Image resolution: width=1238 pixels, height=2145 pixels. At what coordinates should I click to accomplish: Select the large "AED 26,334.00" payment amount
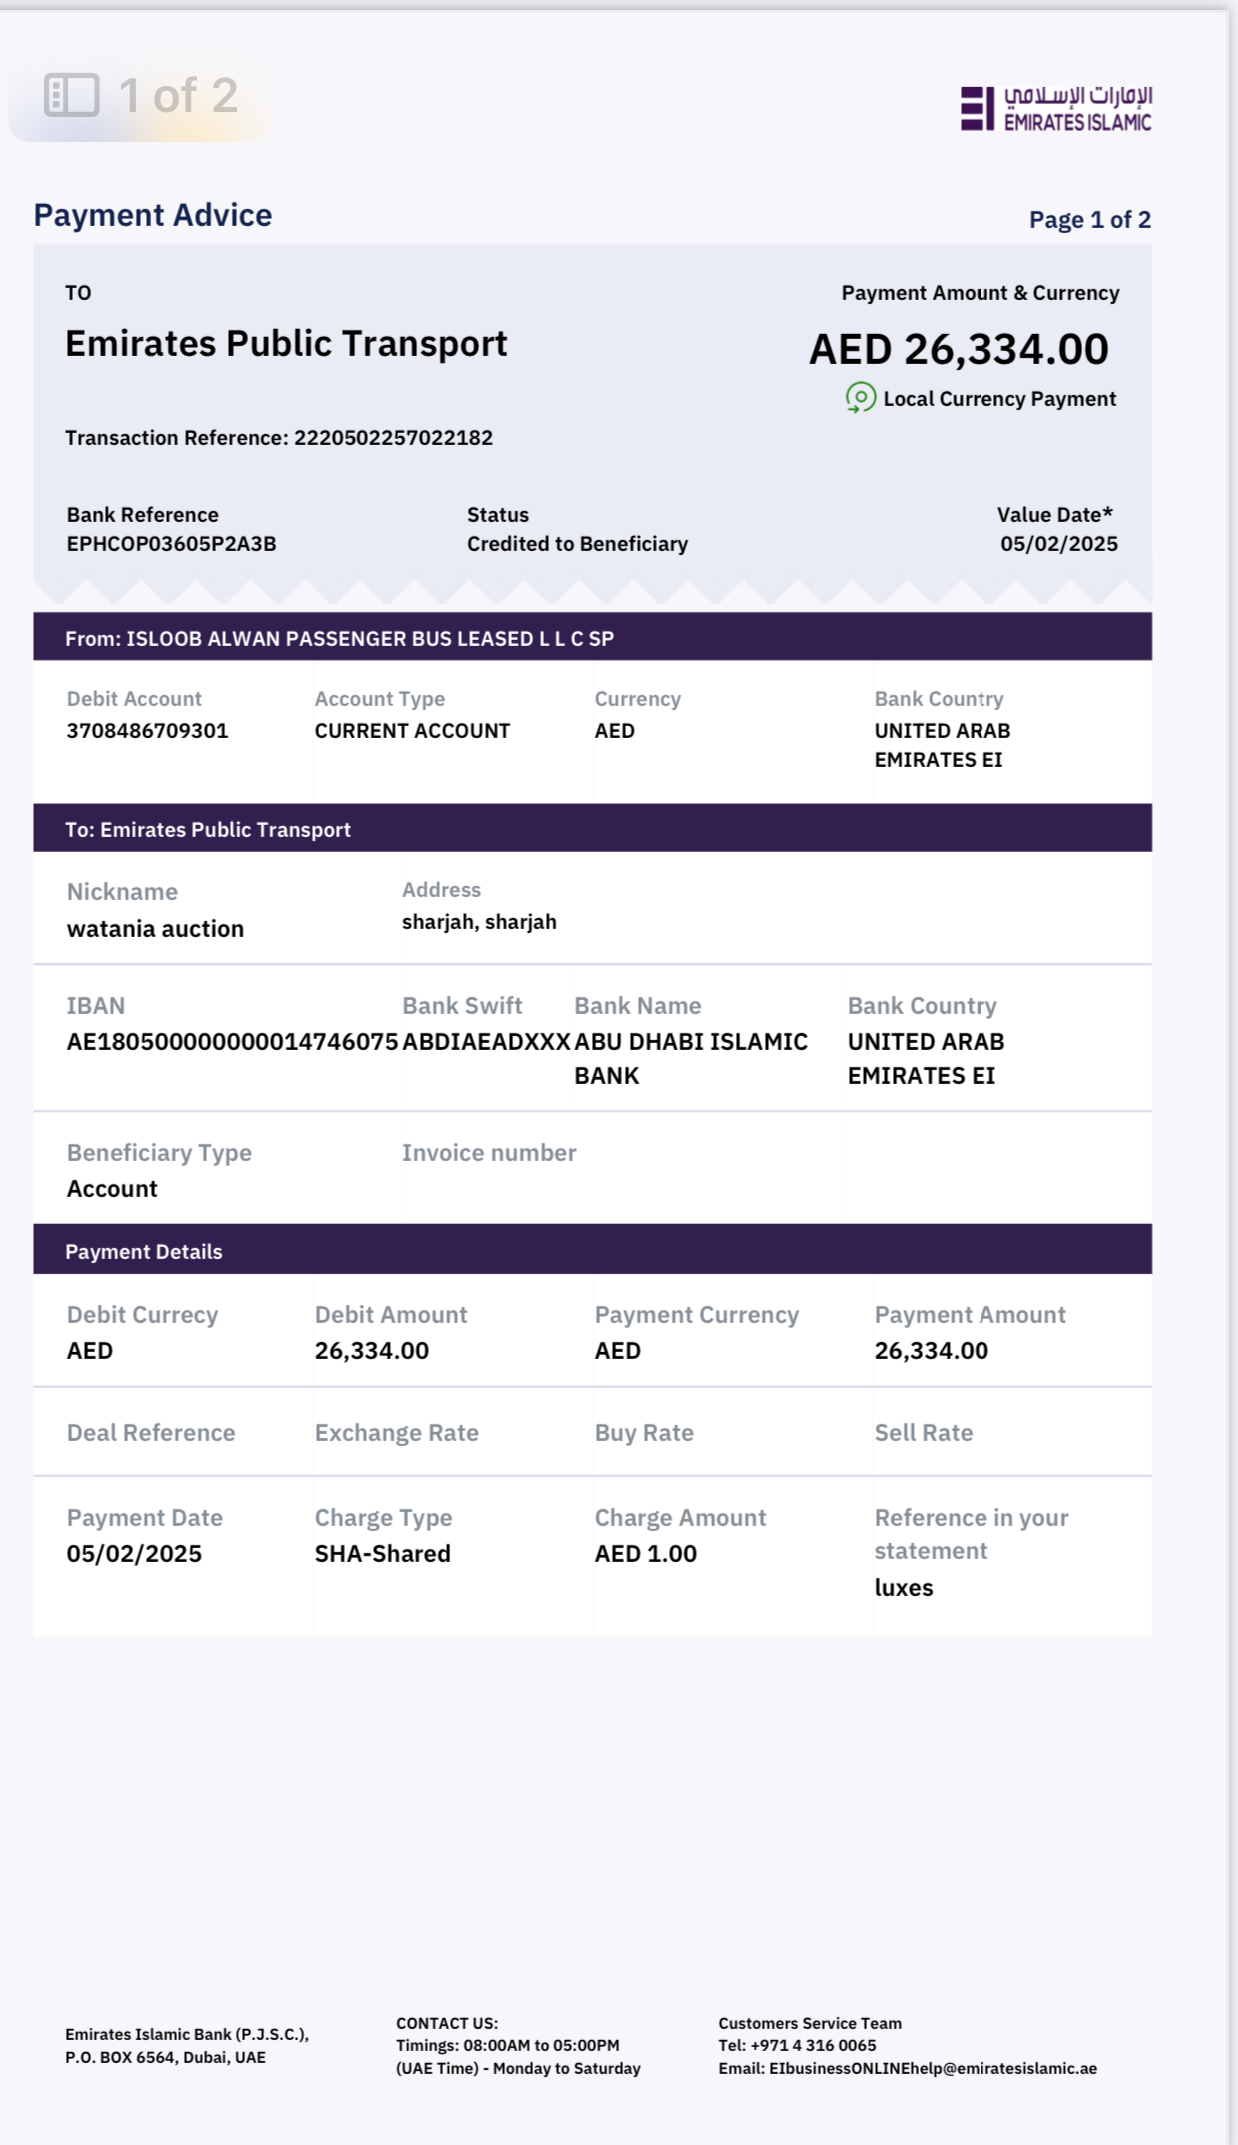(x=959, y=349)
